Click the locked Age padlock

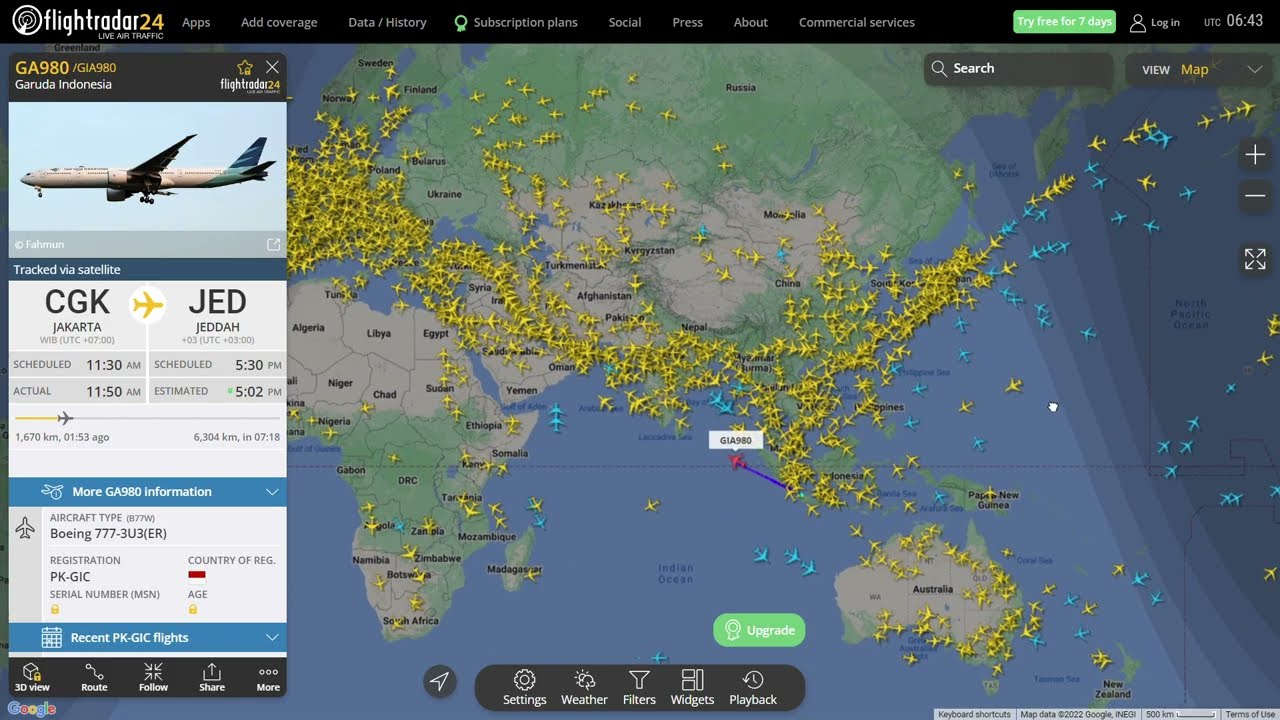tap(193, 609)
